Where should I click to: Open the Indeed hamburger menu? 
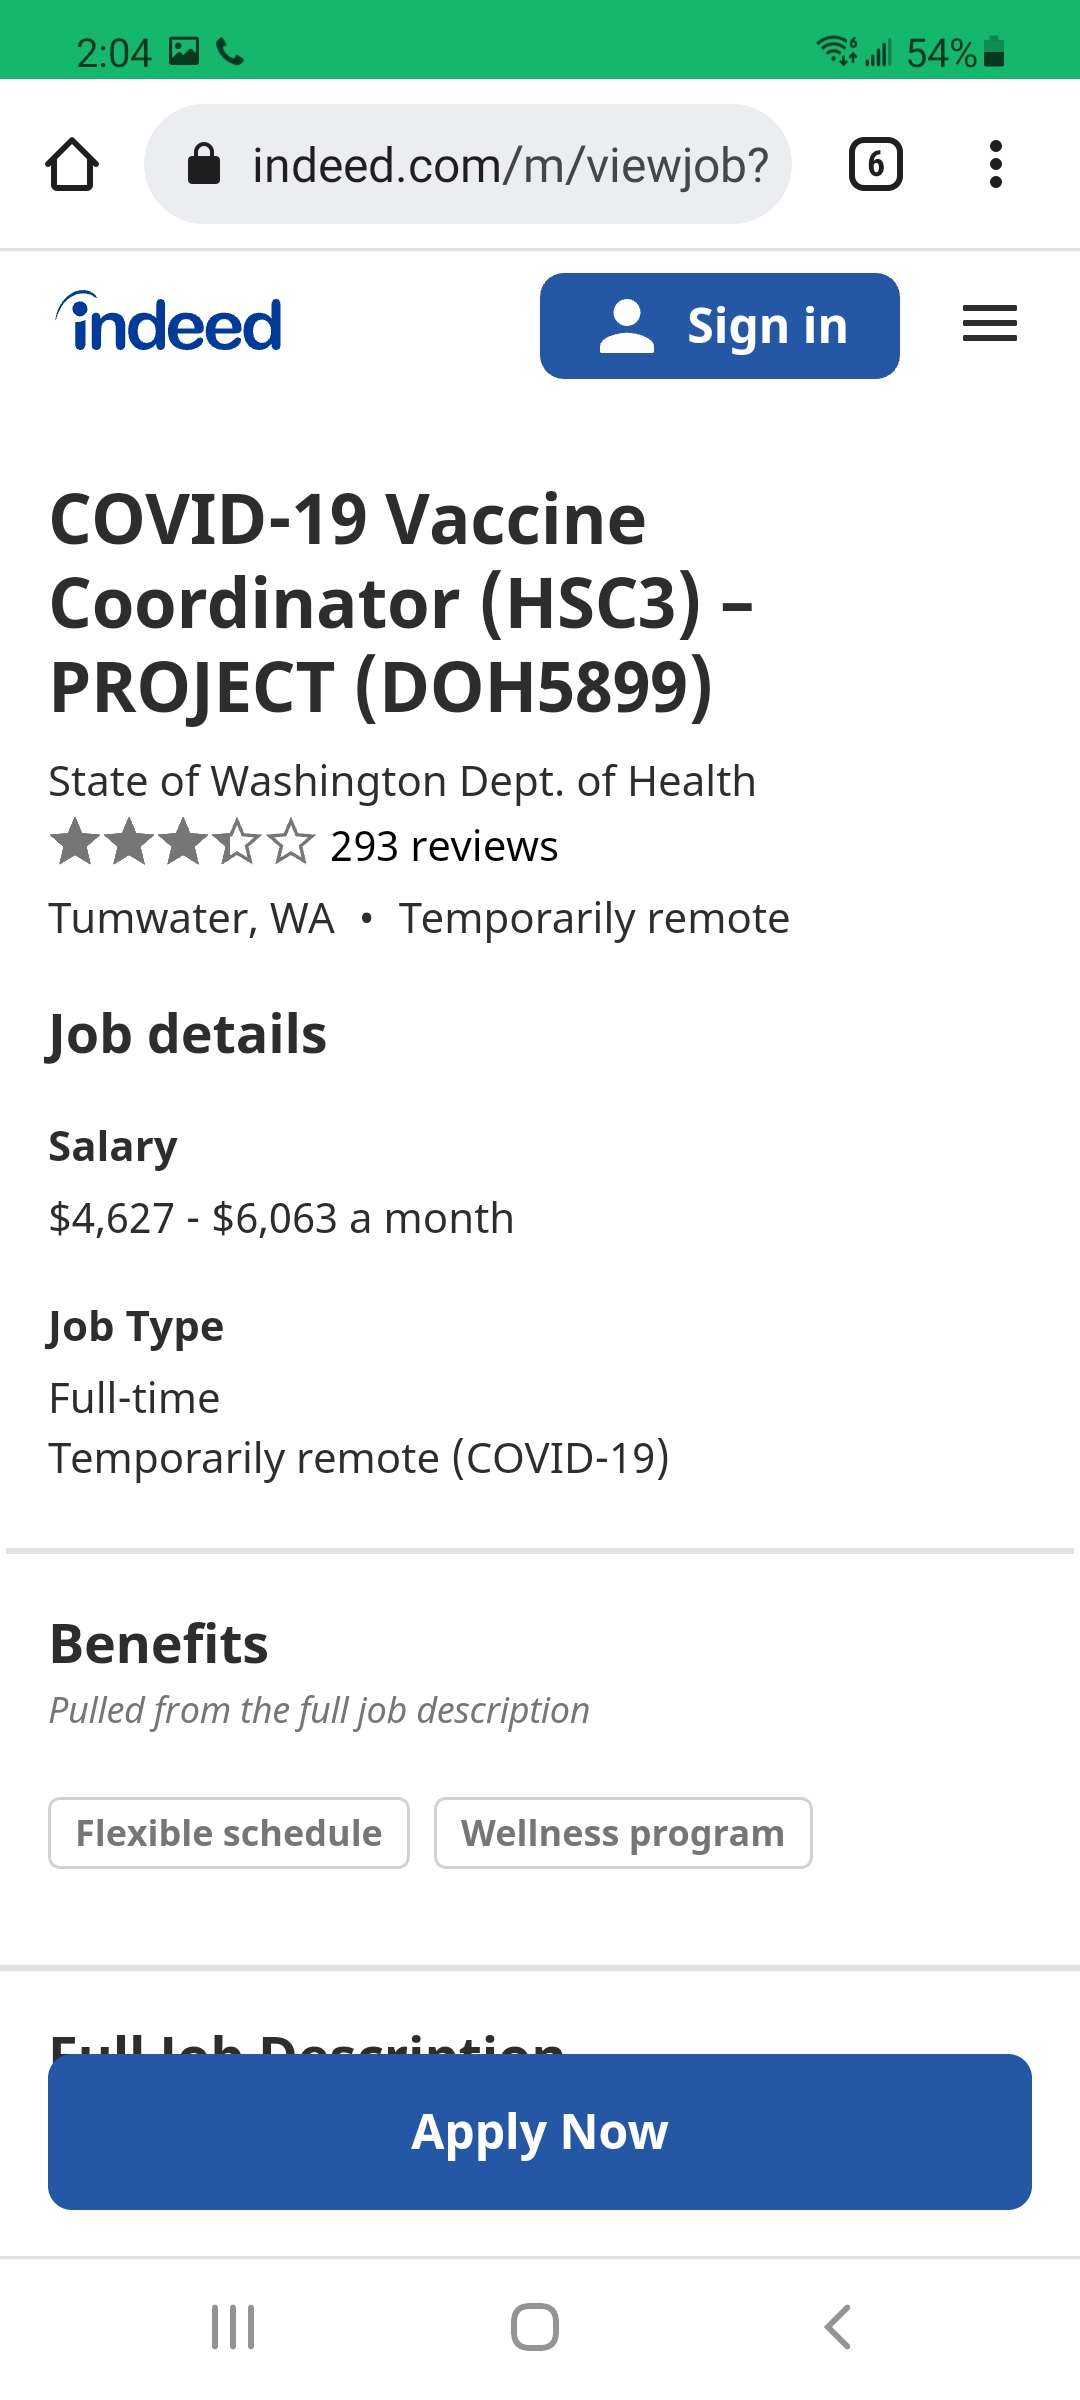(989, 324)
